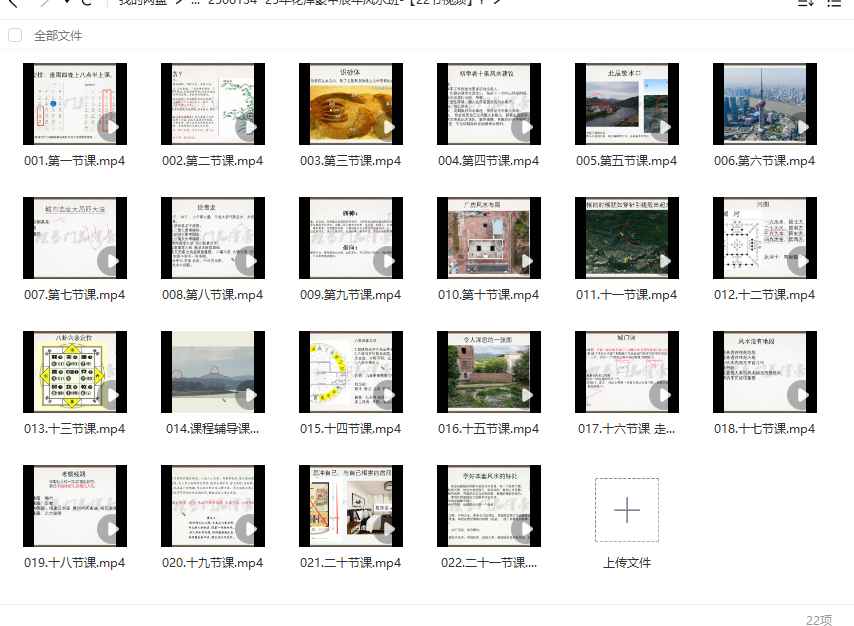Screen dimensions: 854x626
Task: Click the play icon on 019.十八节课.mp4
Action: 111,529
